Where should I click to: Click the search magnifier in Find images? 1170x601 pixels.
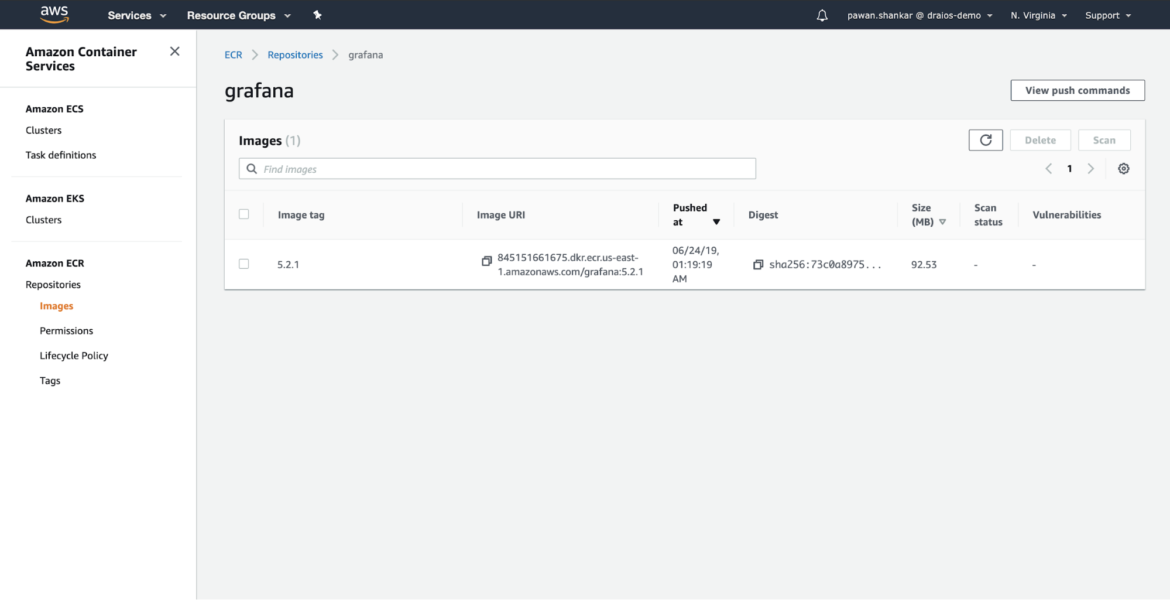[x=251, y=169]
